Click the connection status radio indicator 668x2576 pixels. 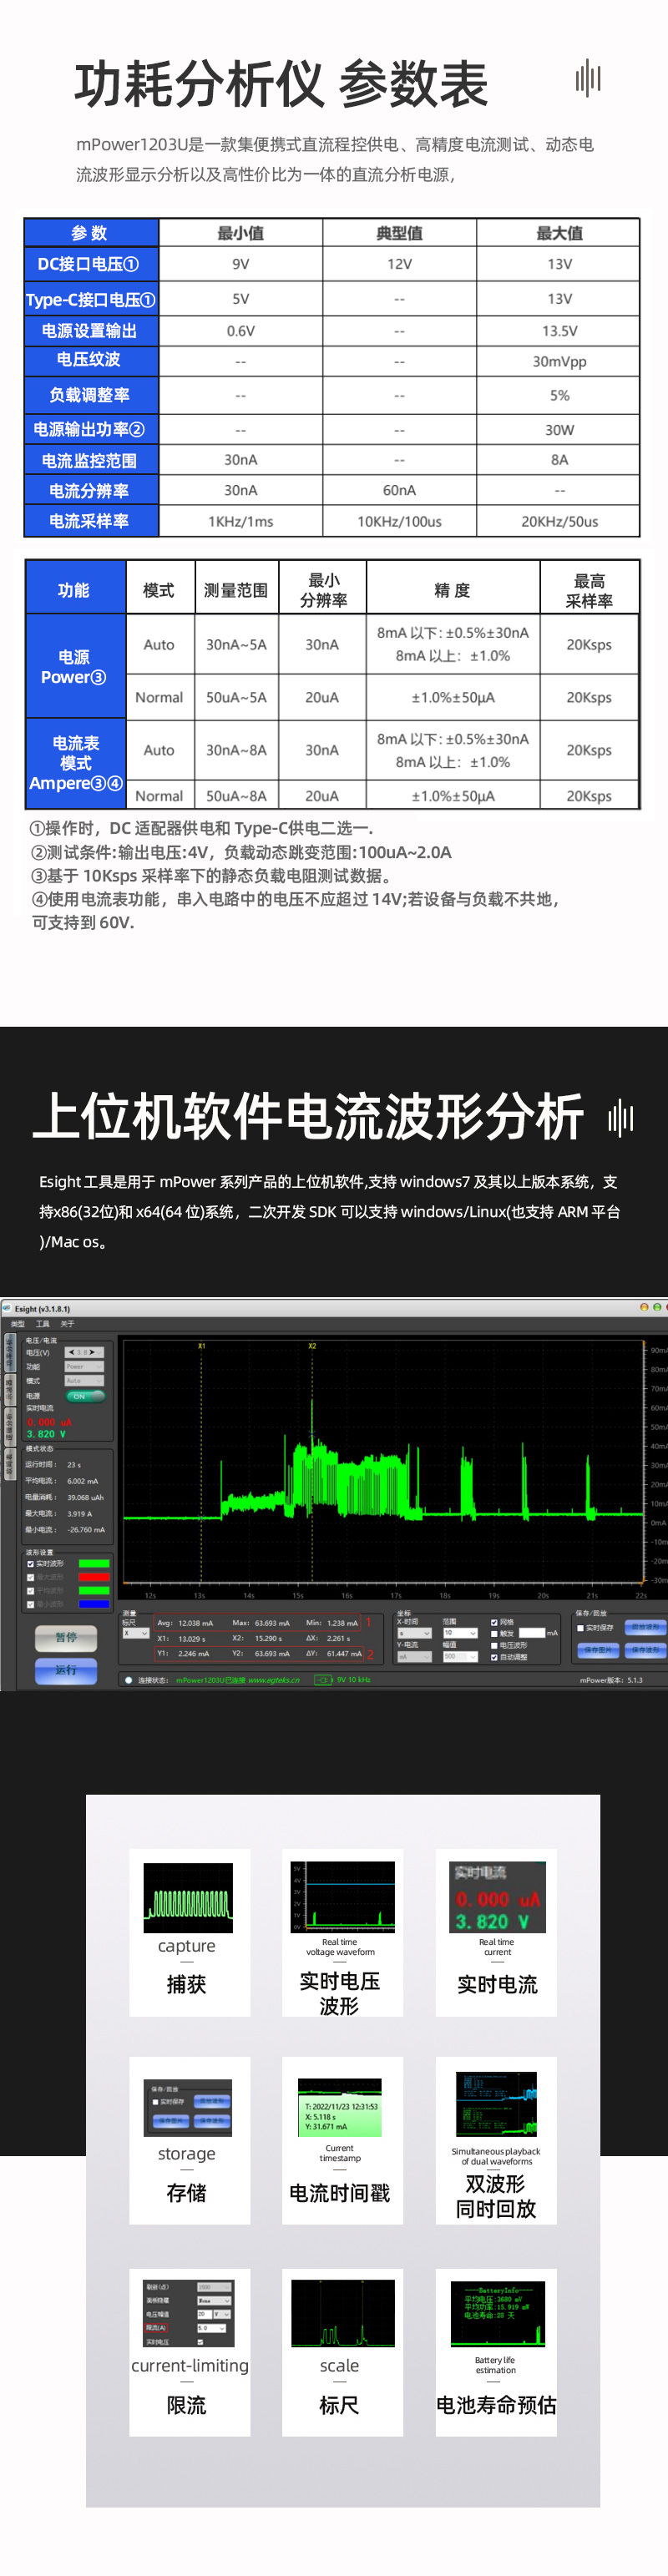[x=129, y=1680]
